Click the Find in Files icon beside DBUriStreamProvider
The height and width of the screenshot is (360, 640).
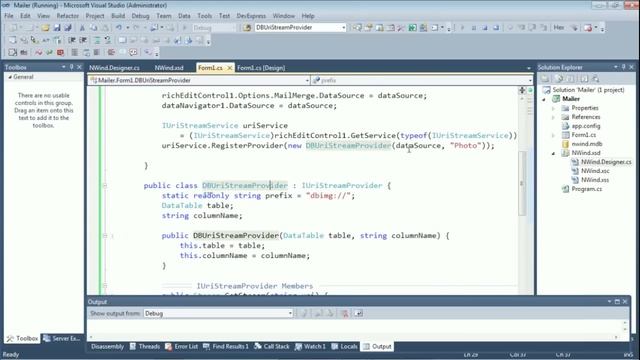247,28
